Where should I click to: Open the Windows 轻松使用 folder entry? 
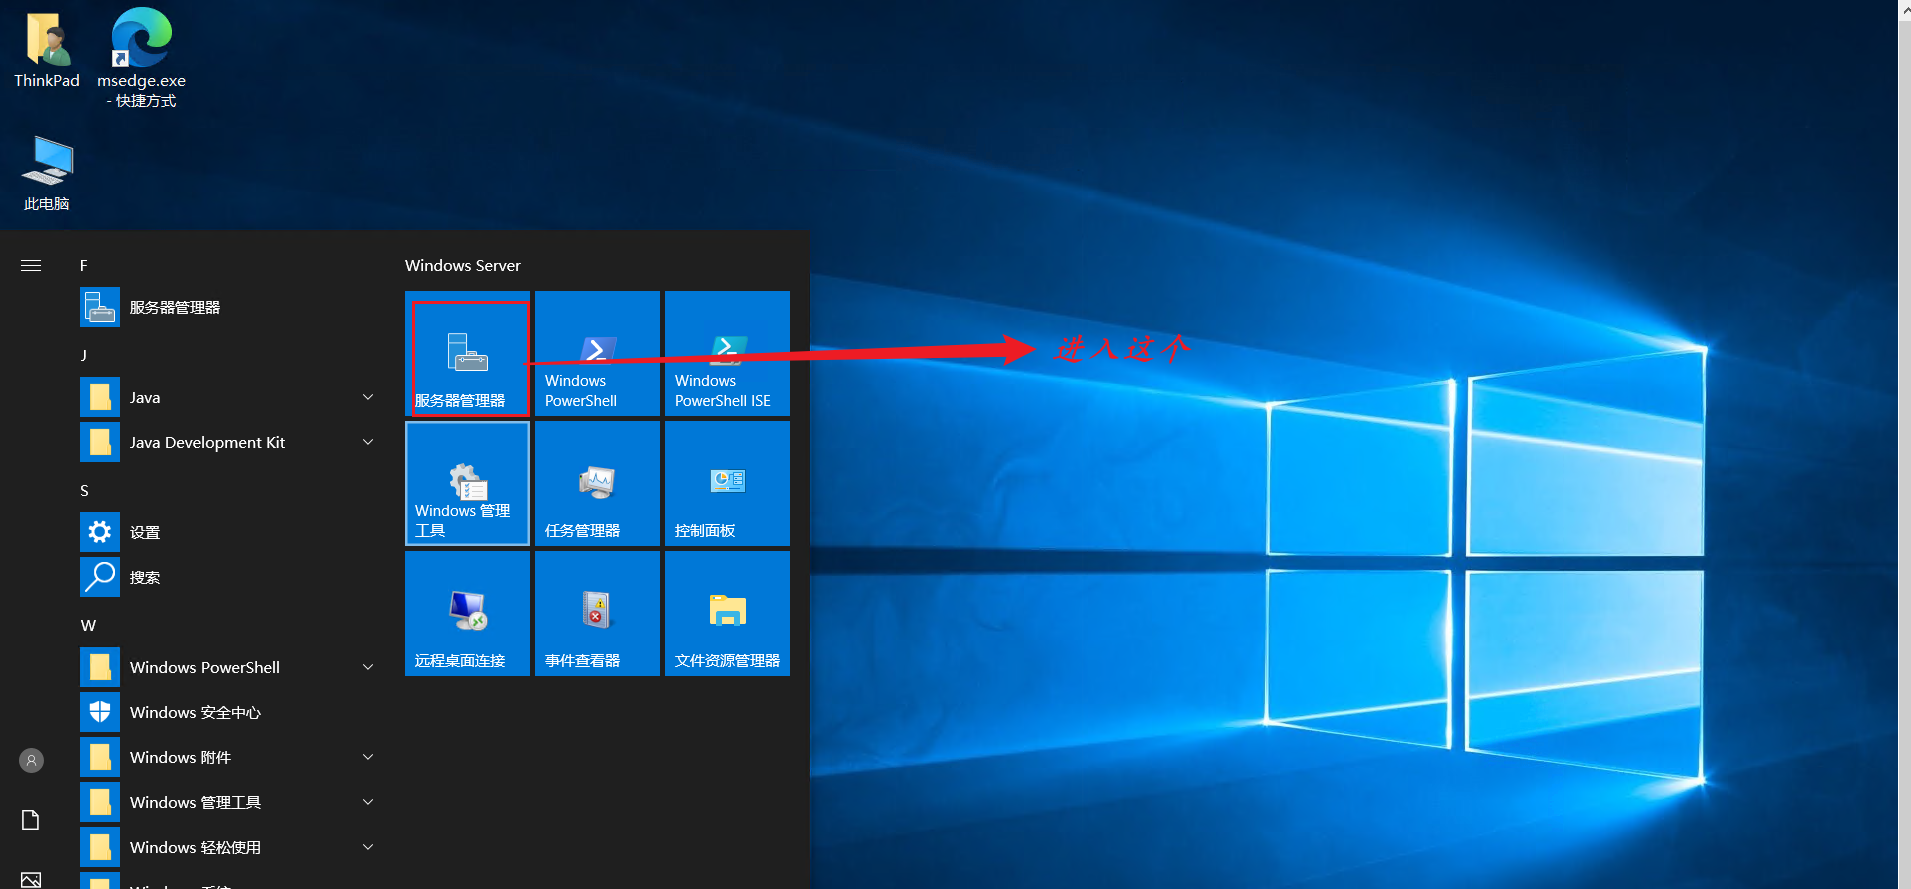click(230, 847)
